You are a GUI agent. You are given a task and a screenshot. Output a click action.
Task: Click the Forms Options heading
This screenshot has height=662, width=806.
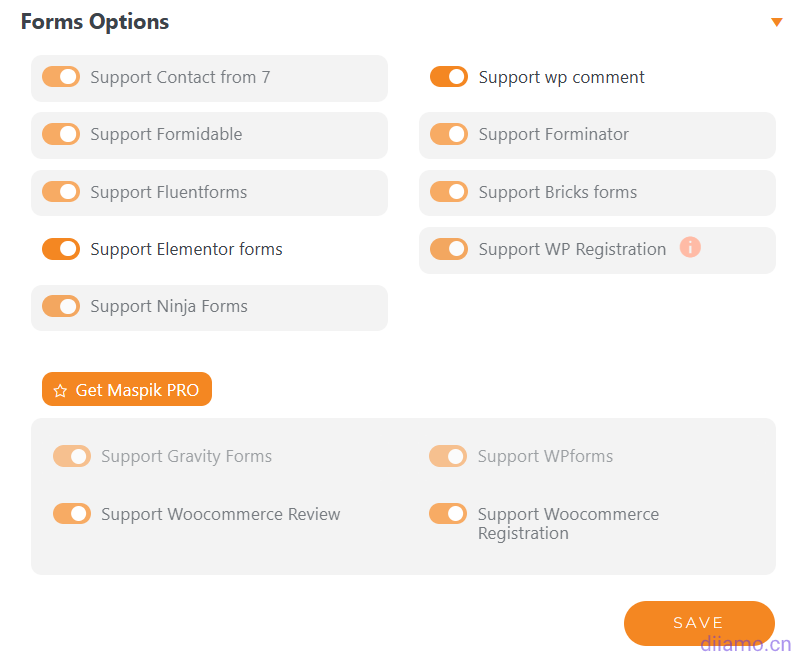pos(95,22)
